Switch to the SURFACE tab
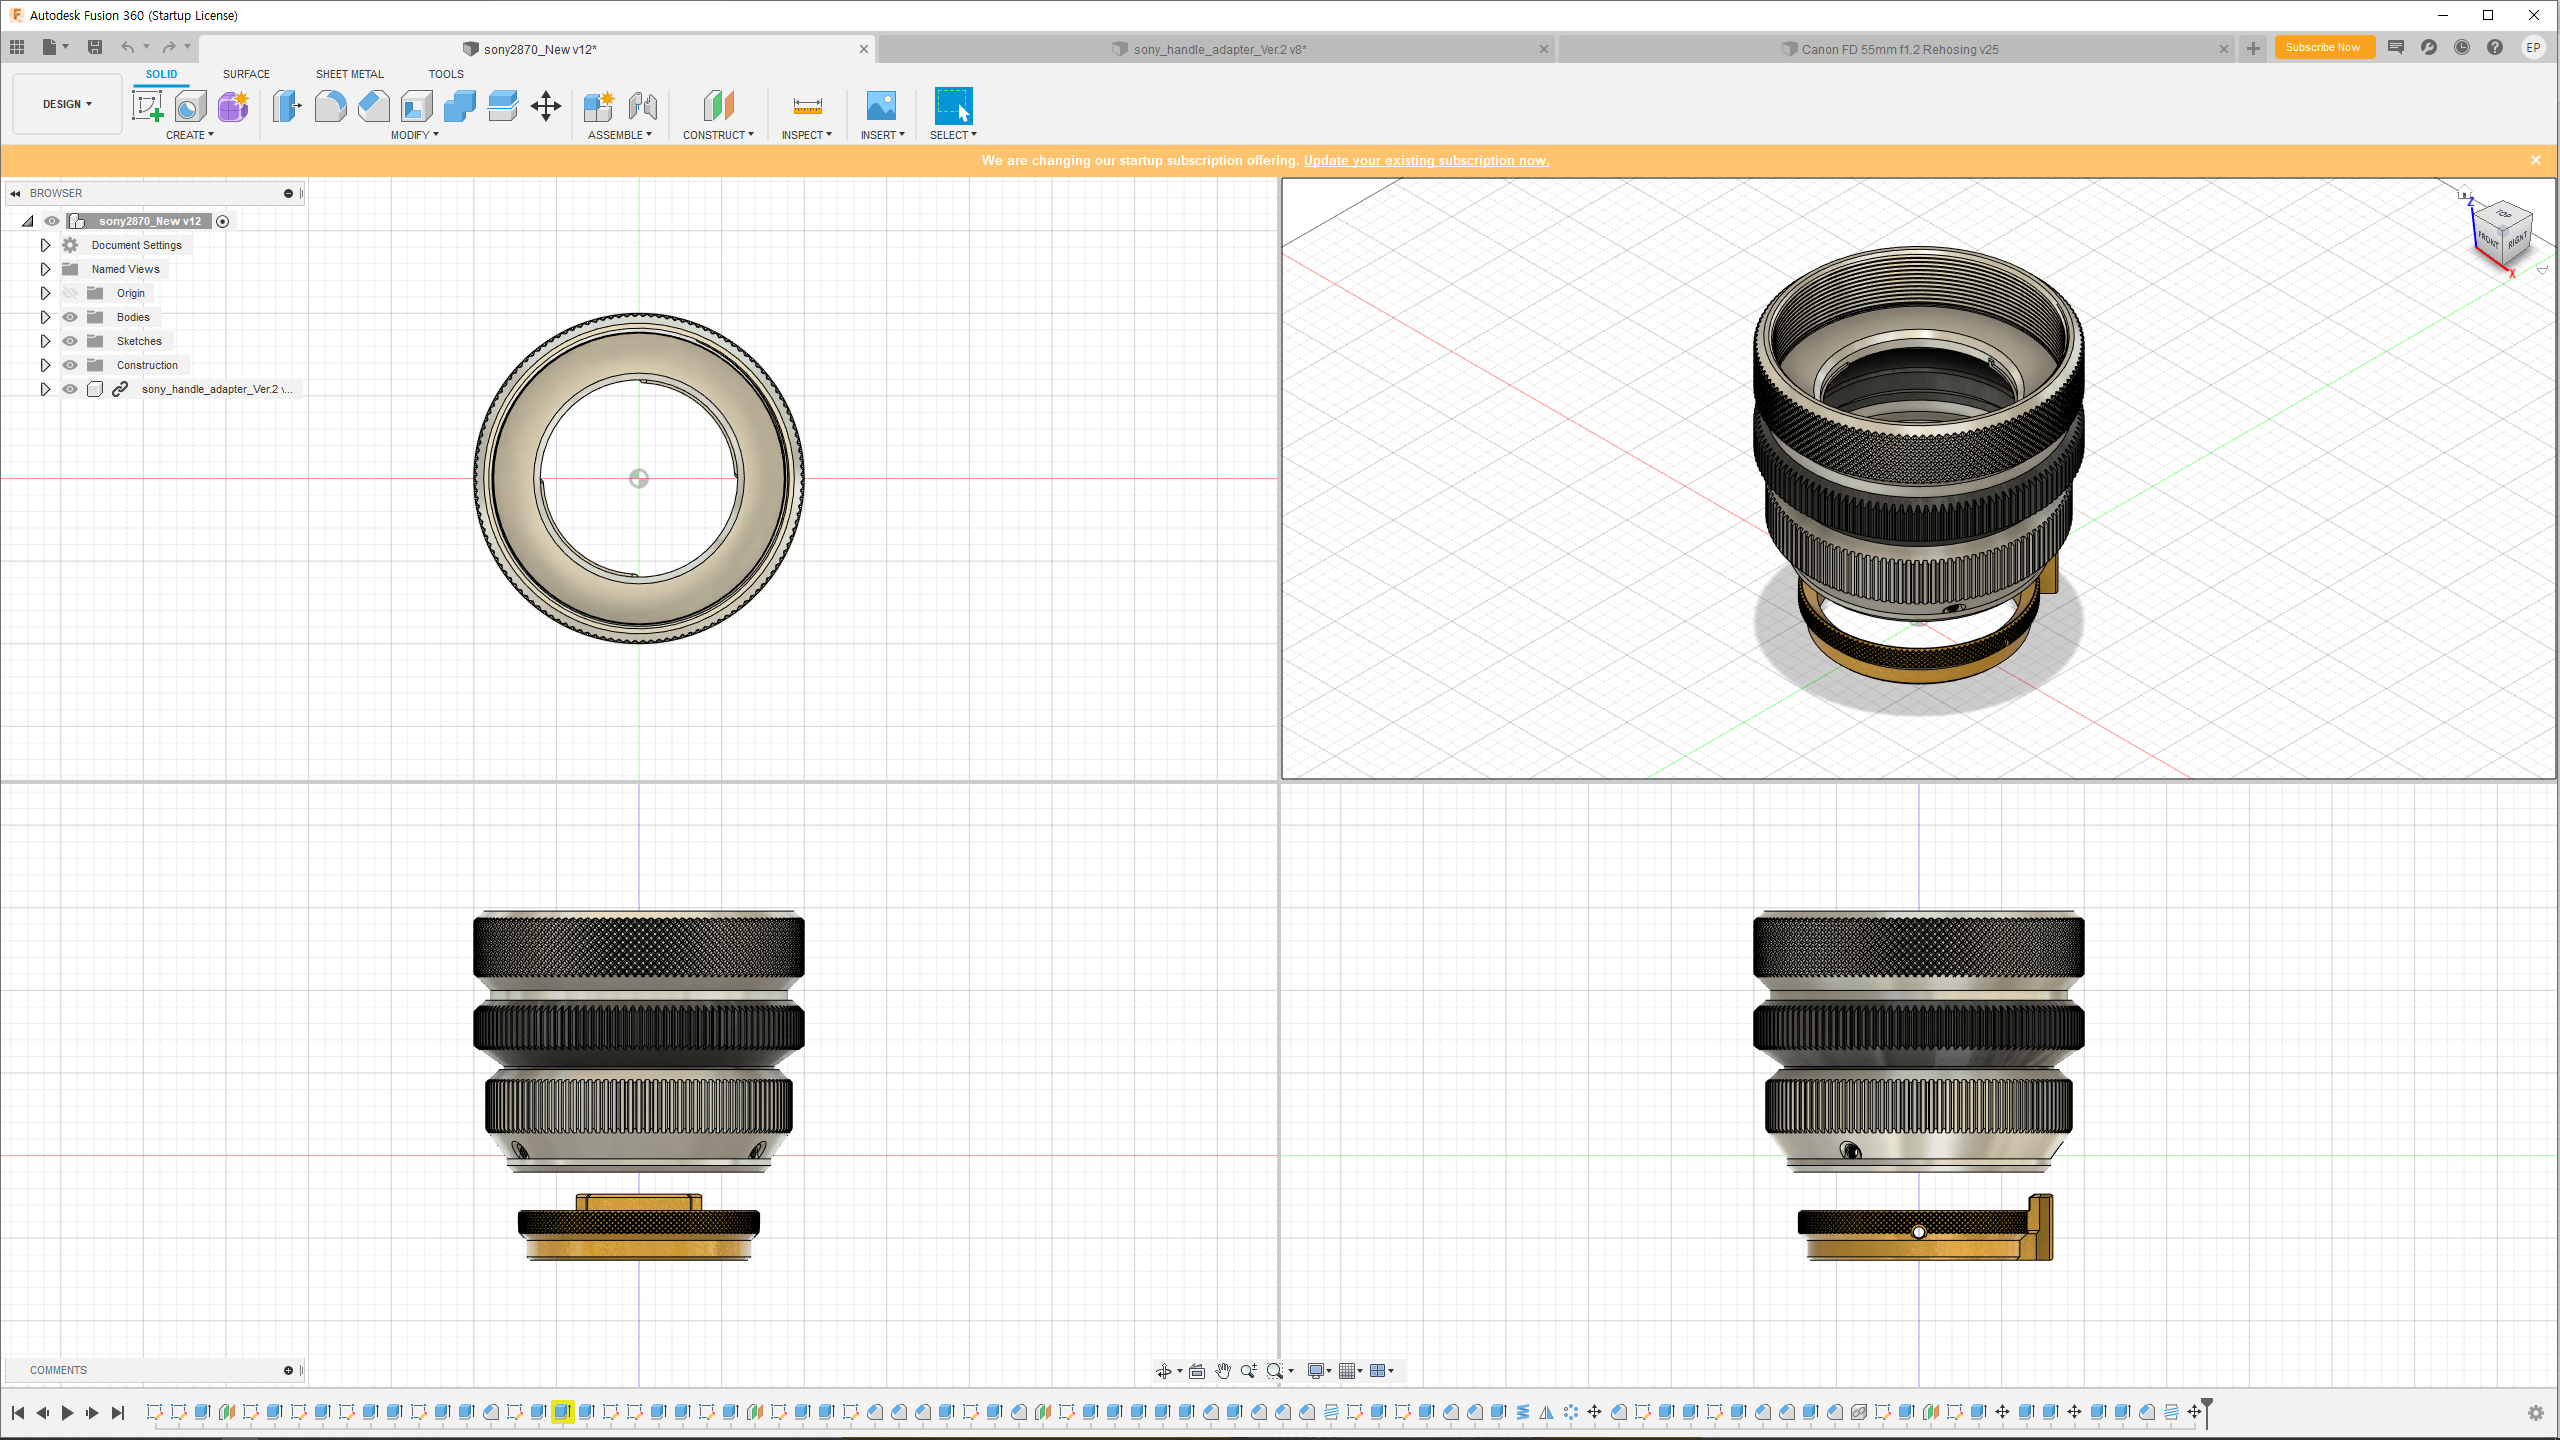Screen dimensions: 2560x1440 click(246, 74)
